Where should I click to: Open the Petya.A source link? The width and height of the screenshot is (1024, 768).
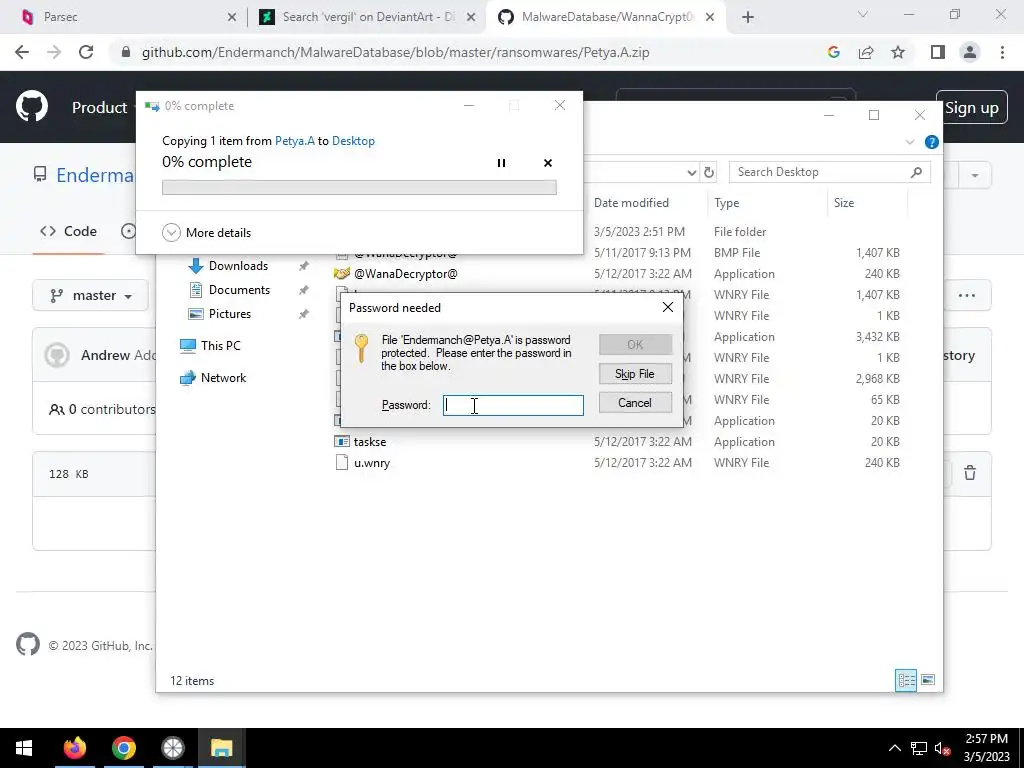point(295,140)
